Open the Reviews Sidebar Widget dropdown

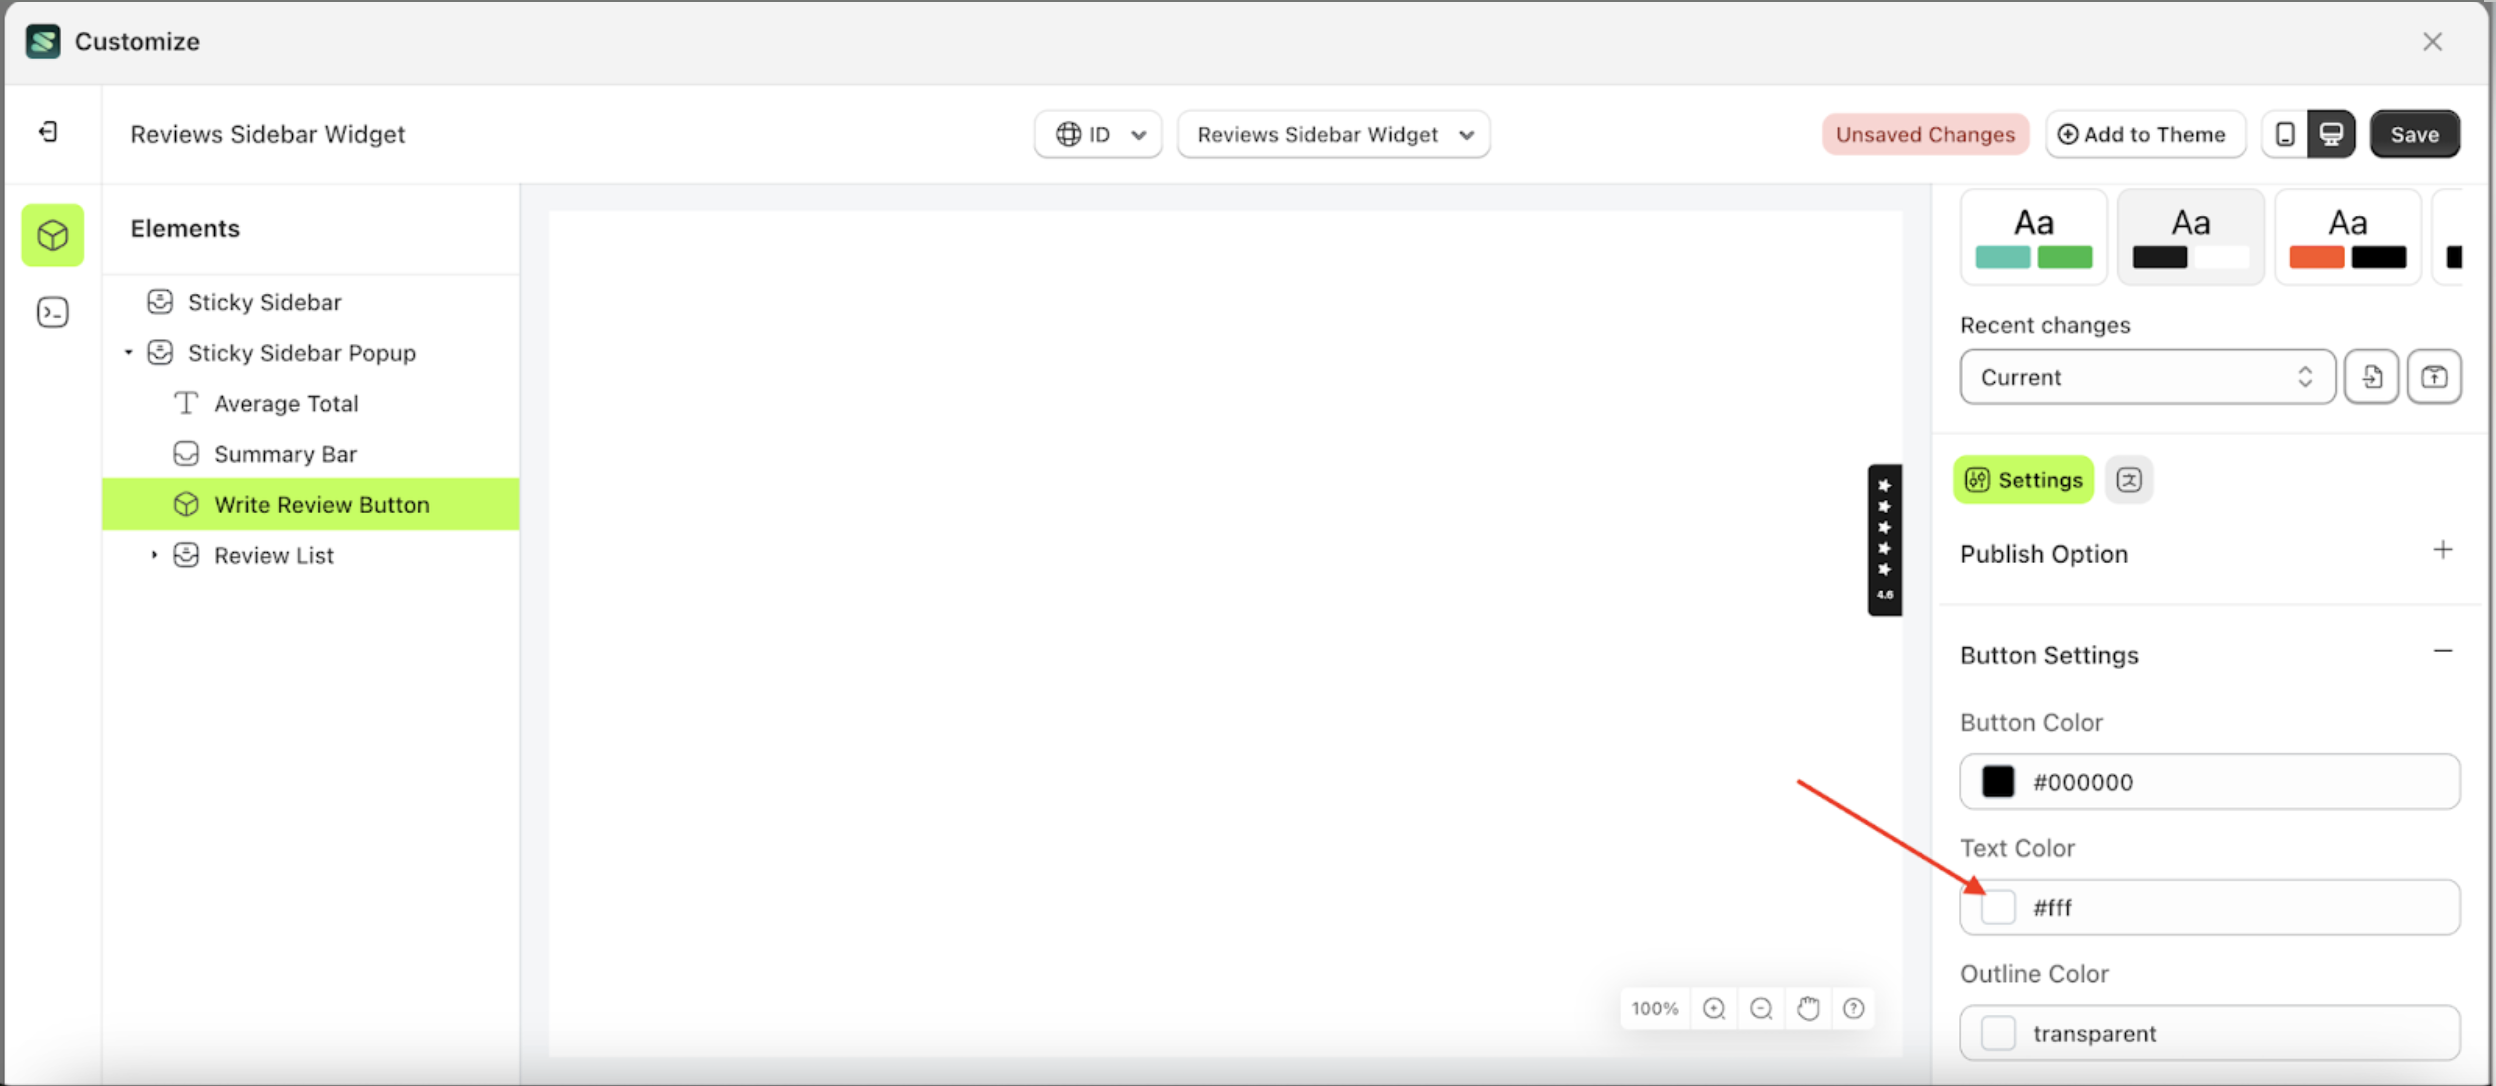(x=1332, y=134)
